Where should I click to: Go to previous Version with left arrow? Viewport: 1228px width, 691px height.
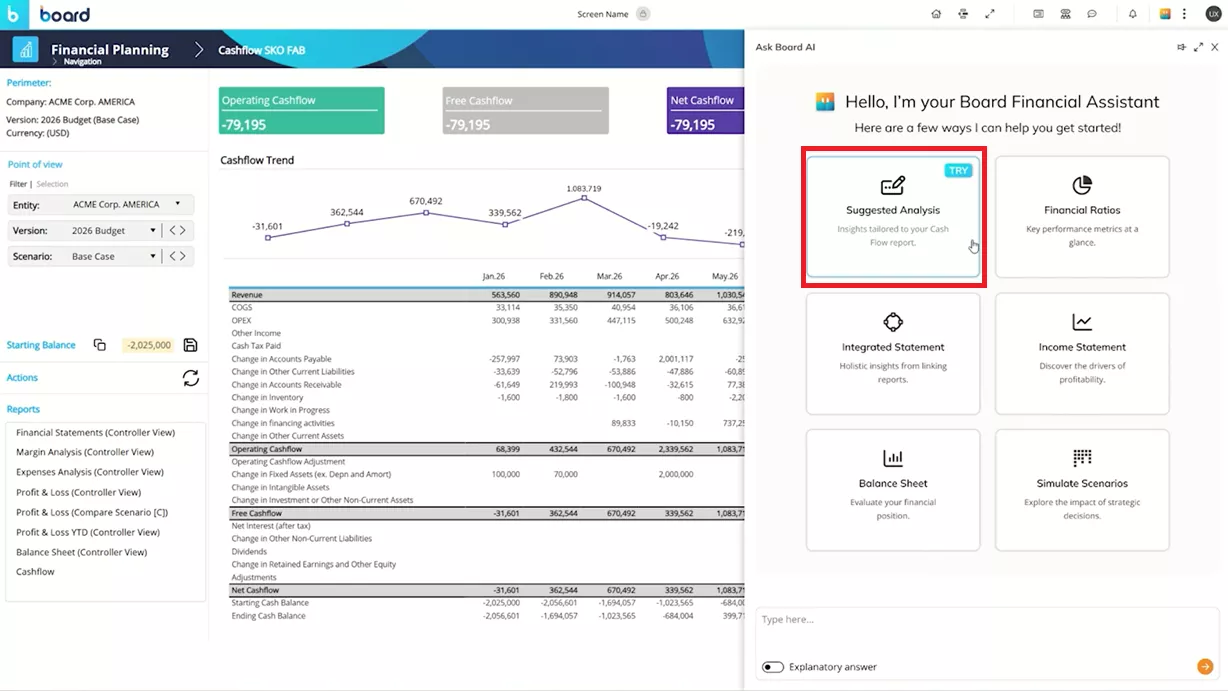tap(172, 230)
